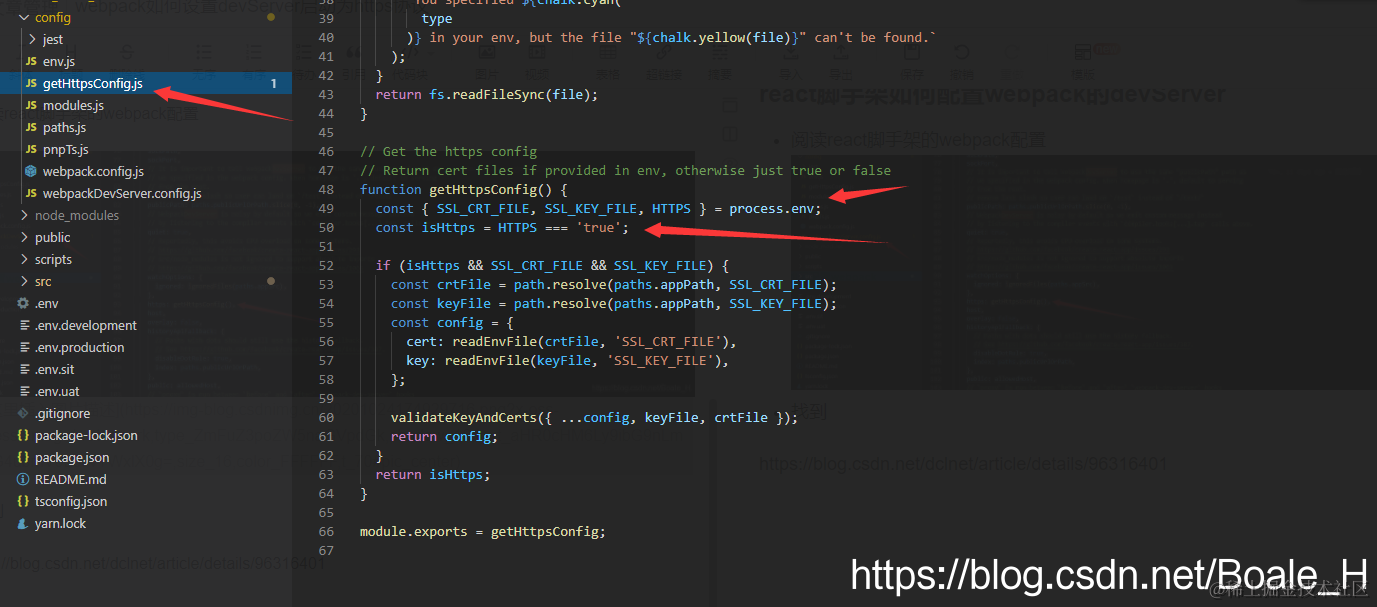Click the JS icon beside env.js
1377x607 pixels.
[31, 61]
